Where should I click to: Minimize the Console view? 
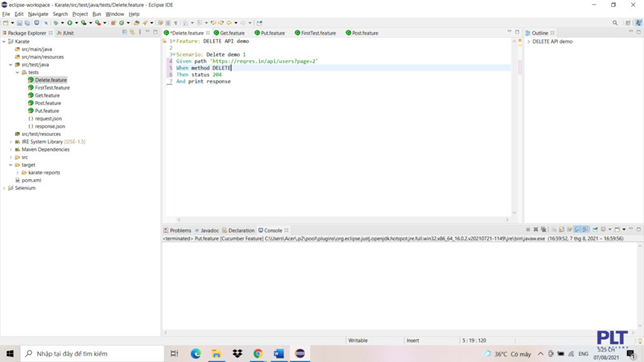point(631,229)
